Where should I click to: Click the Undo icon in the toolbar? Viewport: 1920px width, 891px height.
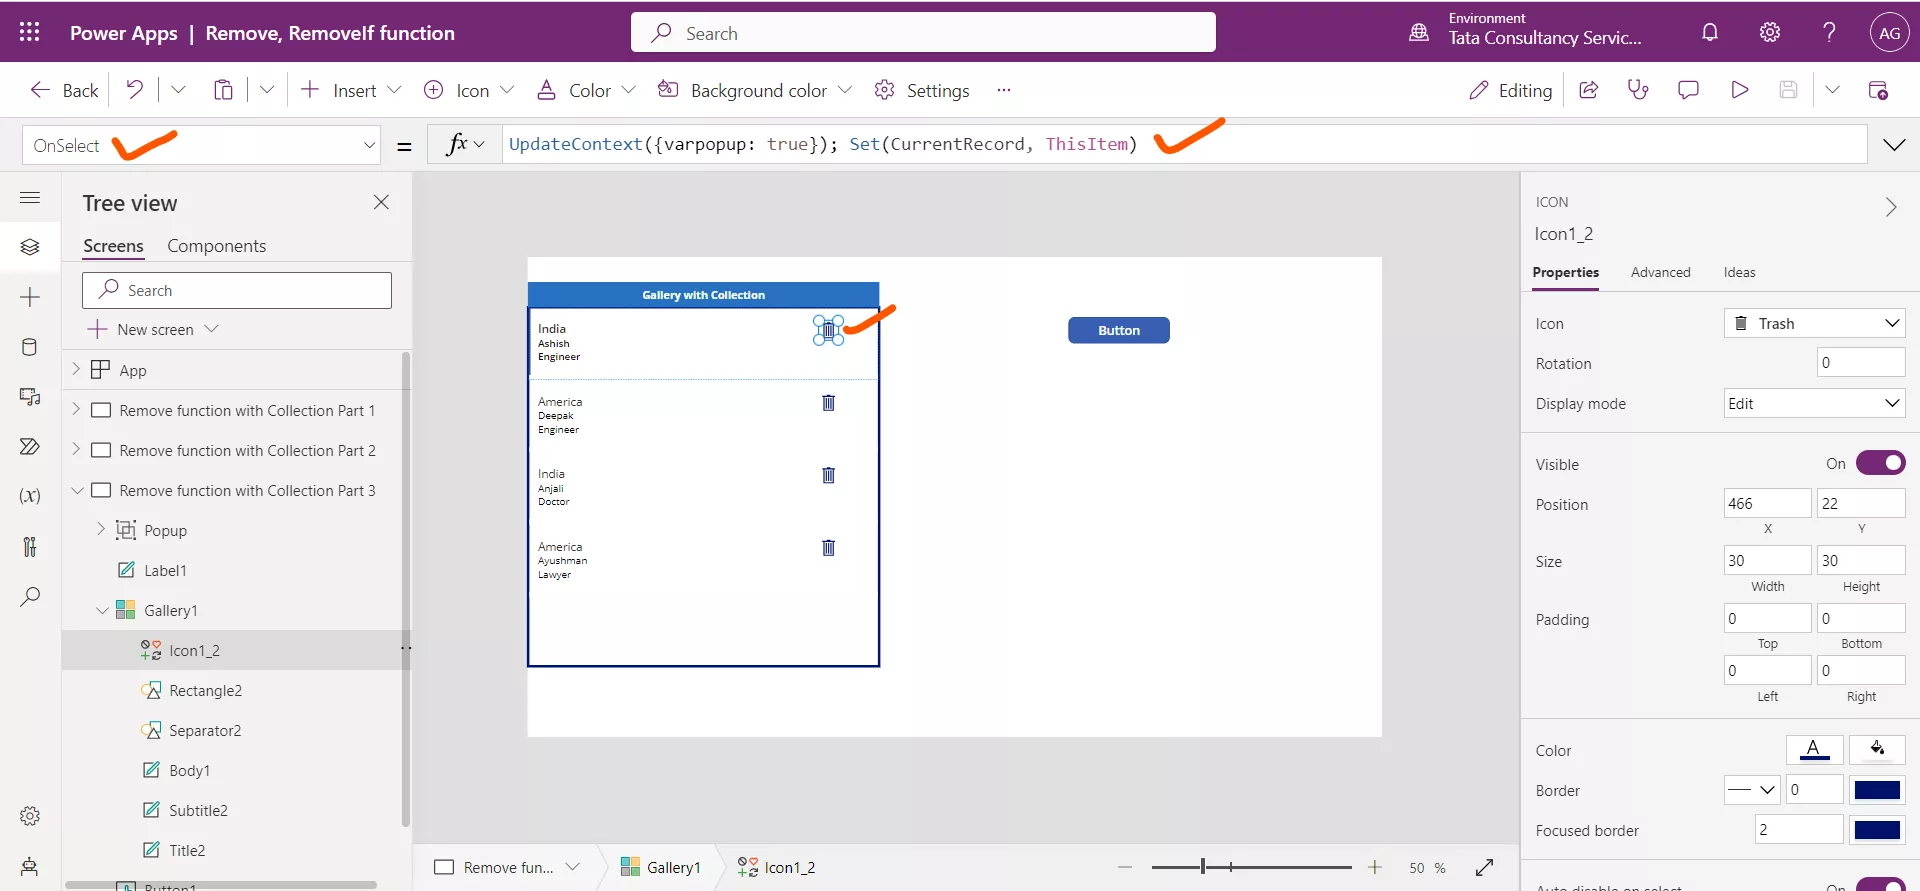point(134,90)
